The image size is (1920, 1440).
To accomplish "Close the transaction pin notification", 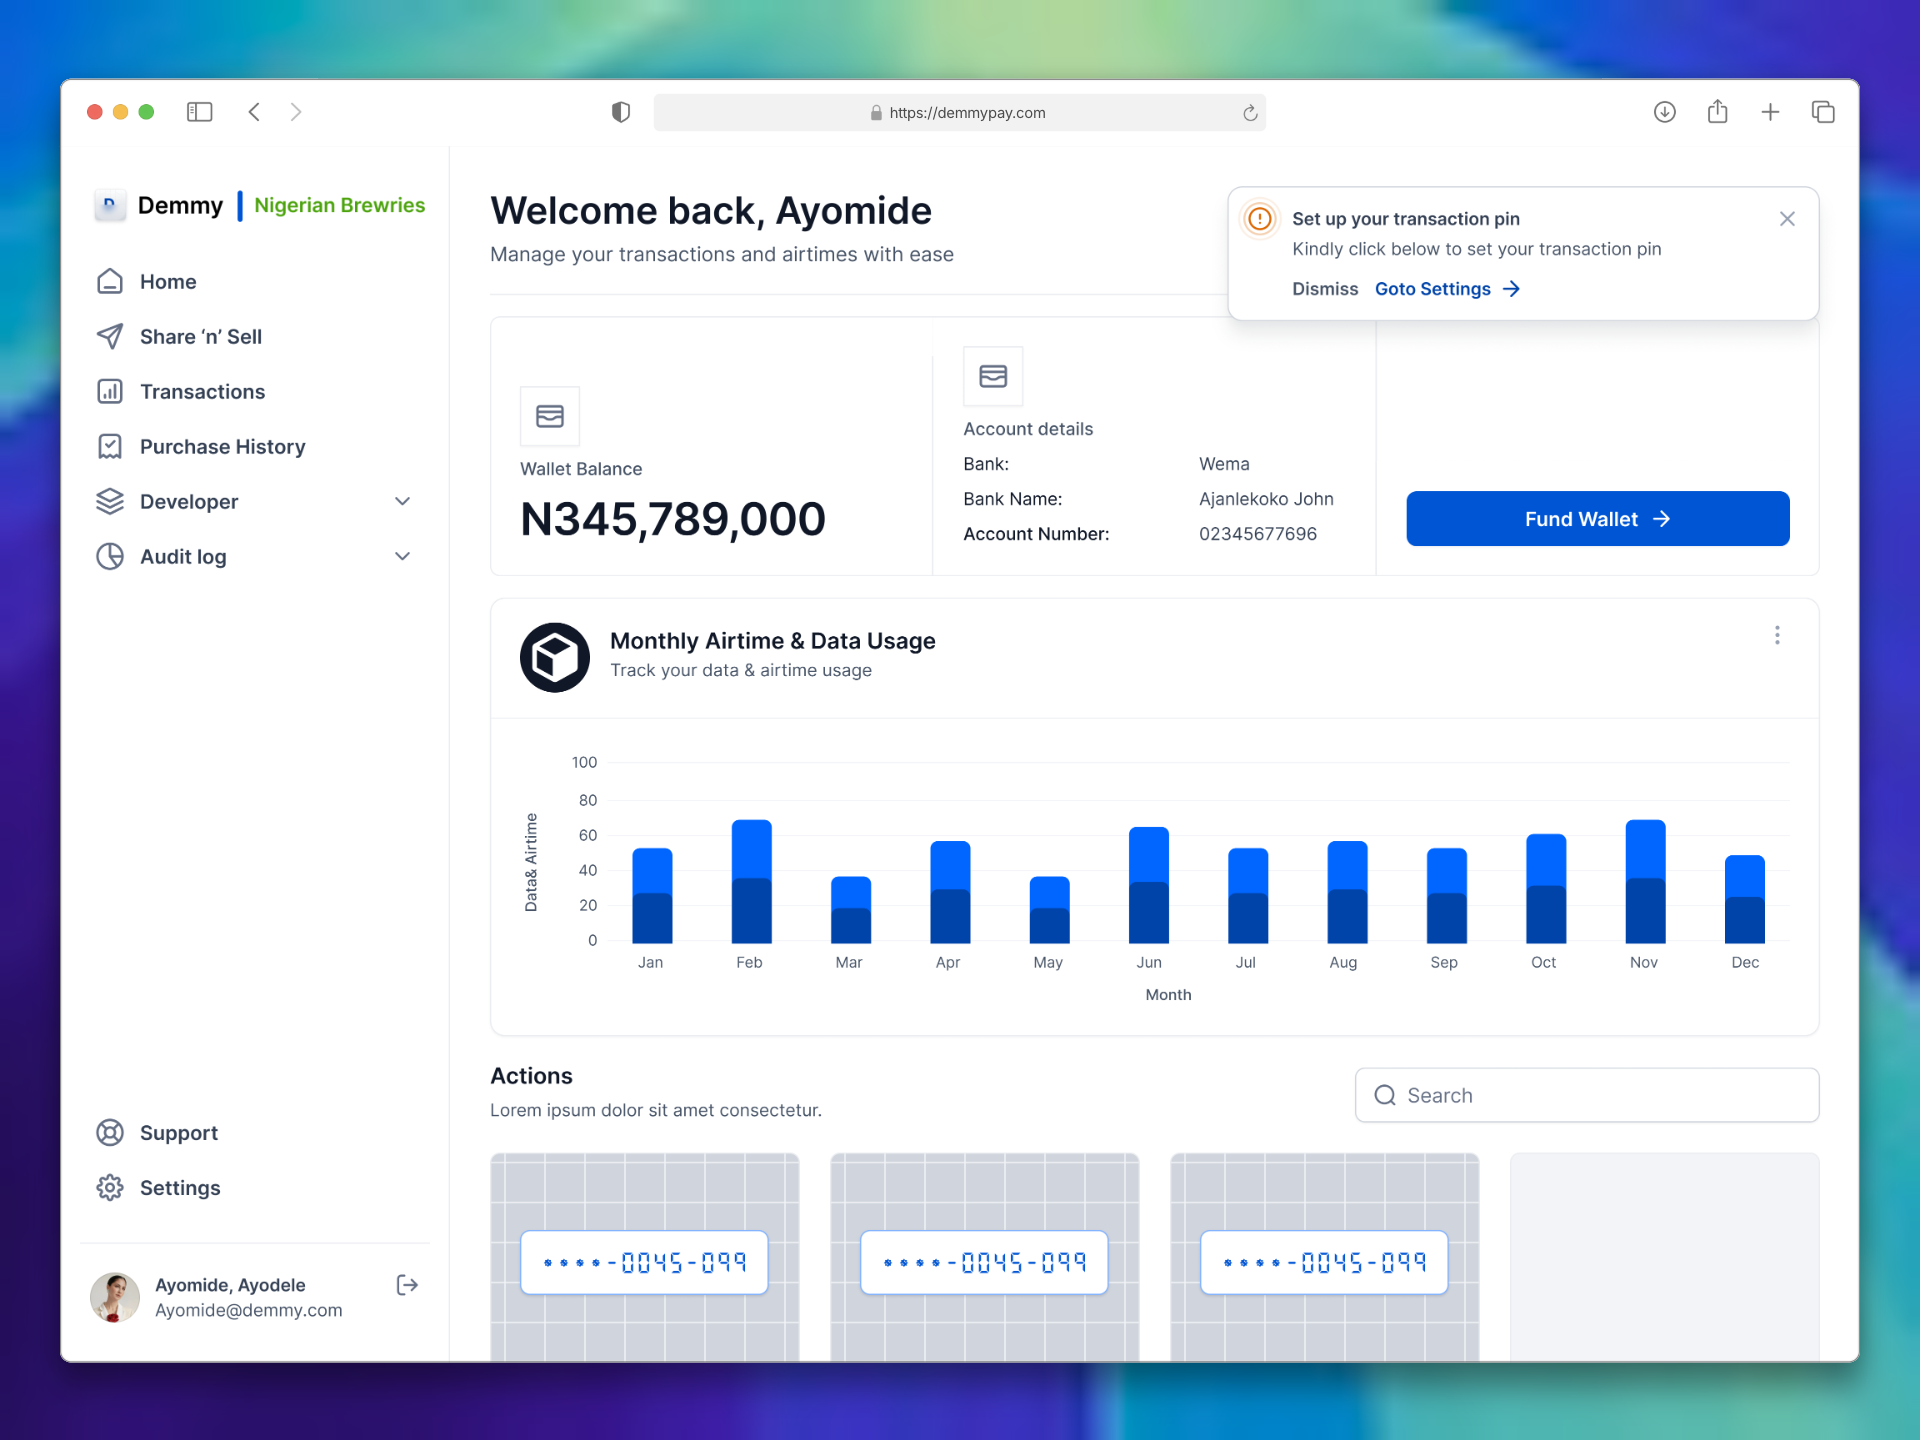I will pos(1788,218).
